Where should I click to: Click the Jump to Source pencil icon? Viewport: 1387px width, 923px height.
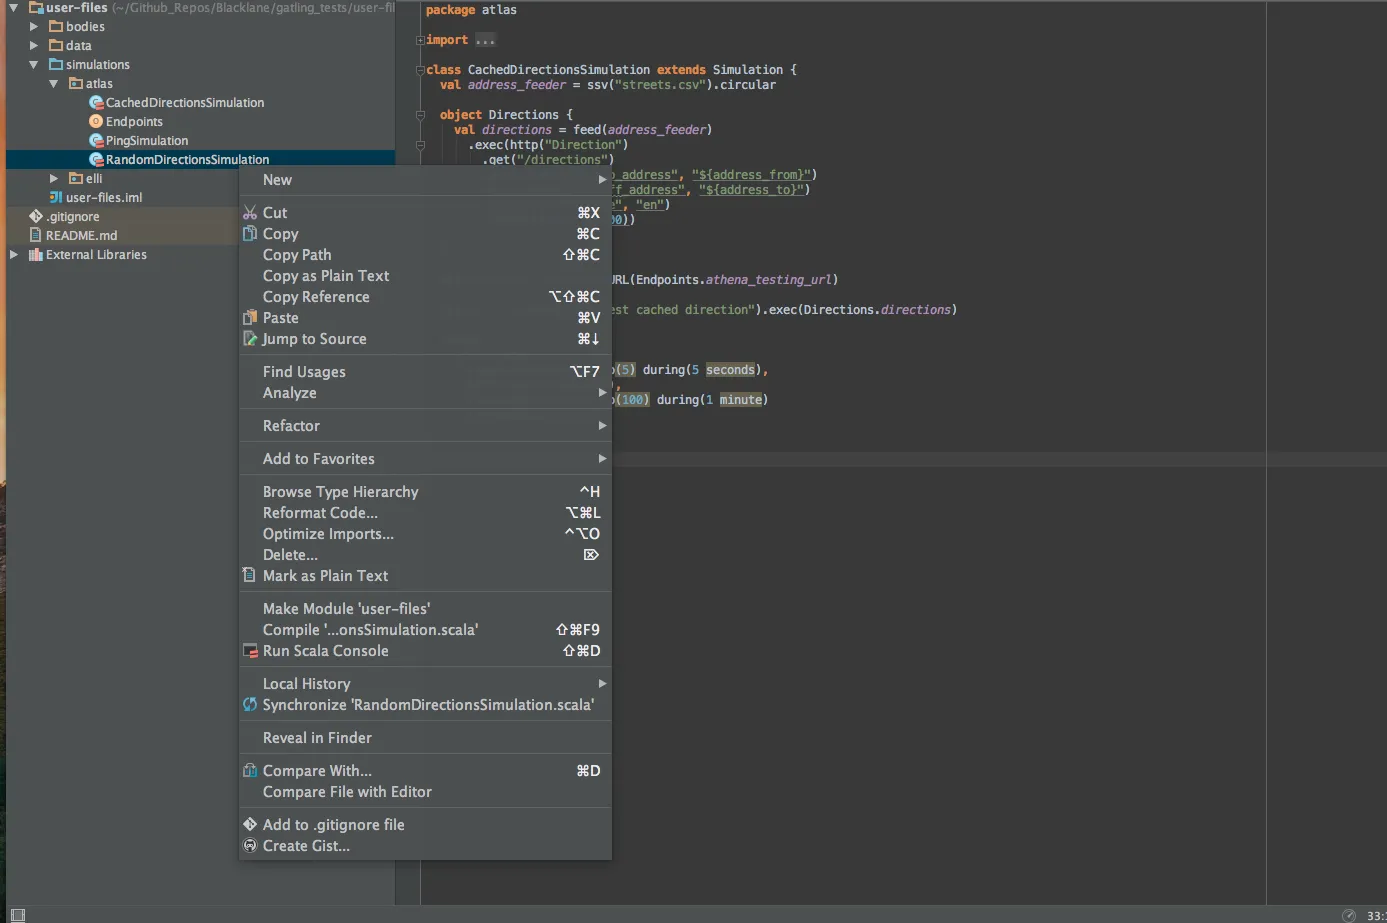[x=250, y=339]
